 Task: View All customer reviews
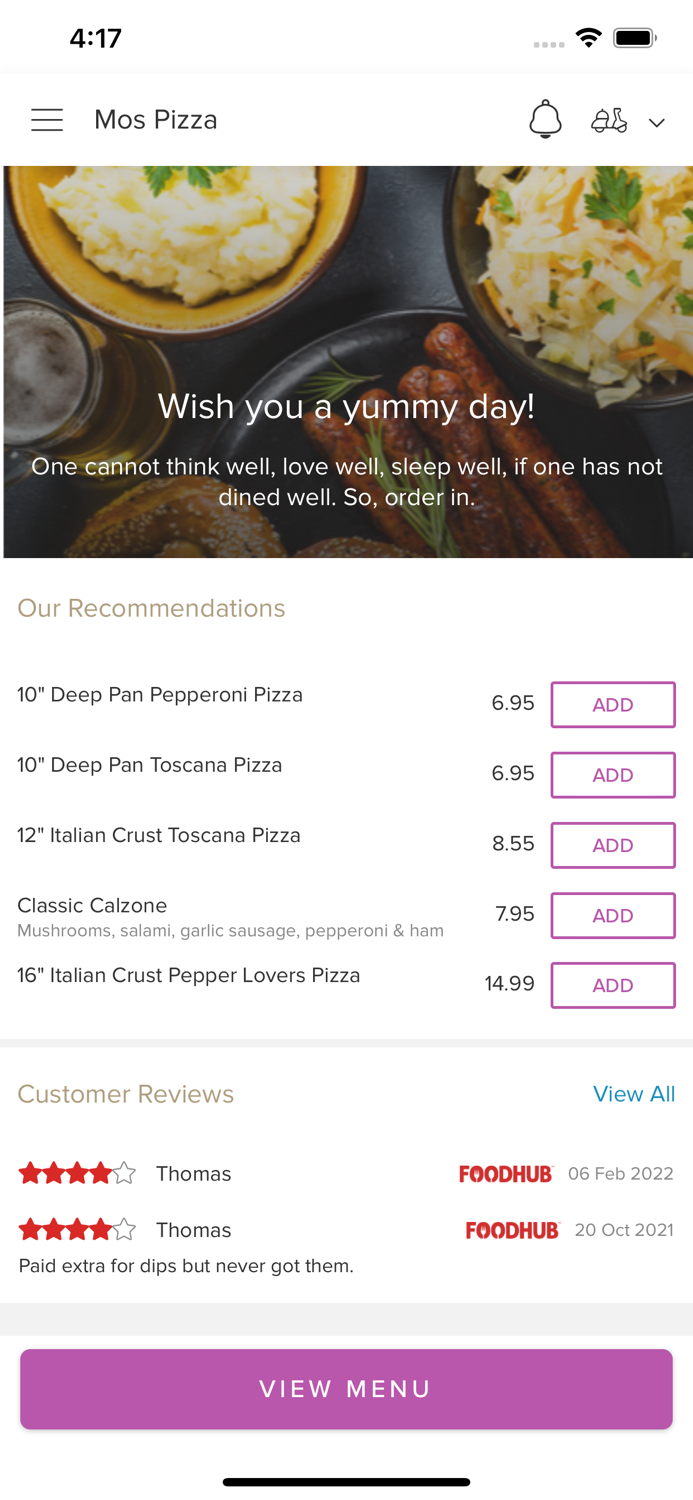(x=634, y=1094)
